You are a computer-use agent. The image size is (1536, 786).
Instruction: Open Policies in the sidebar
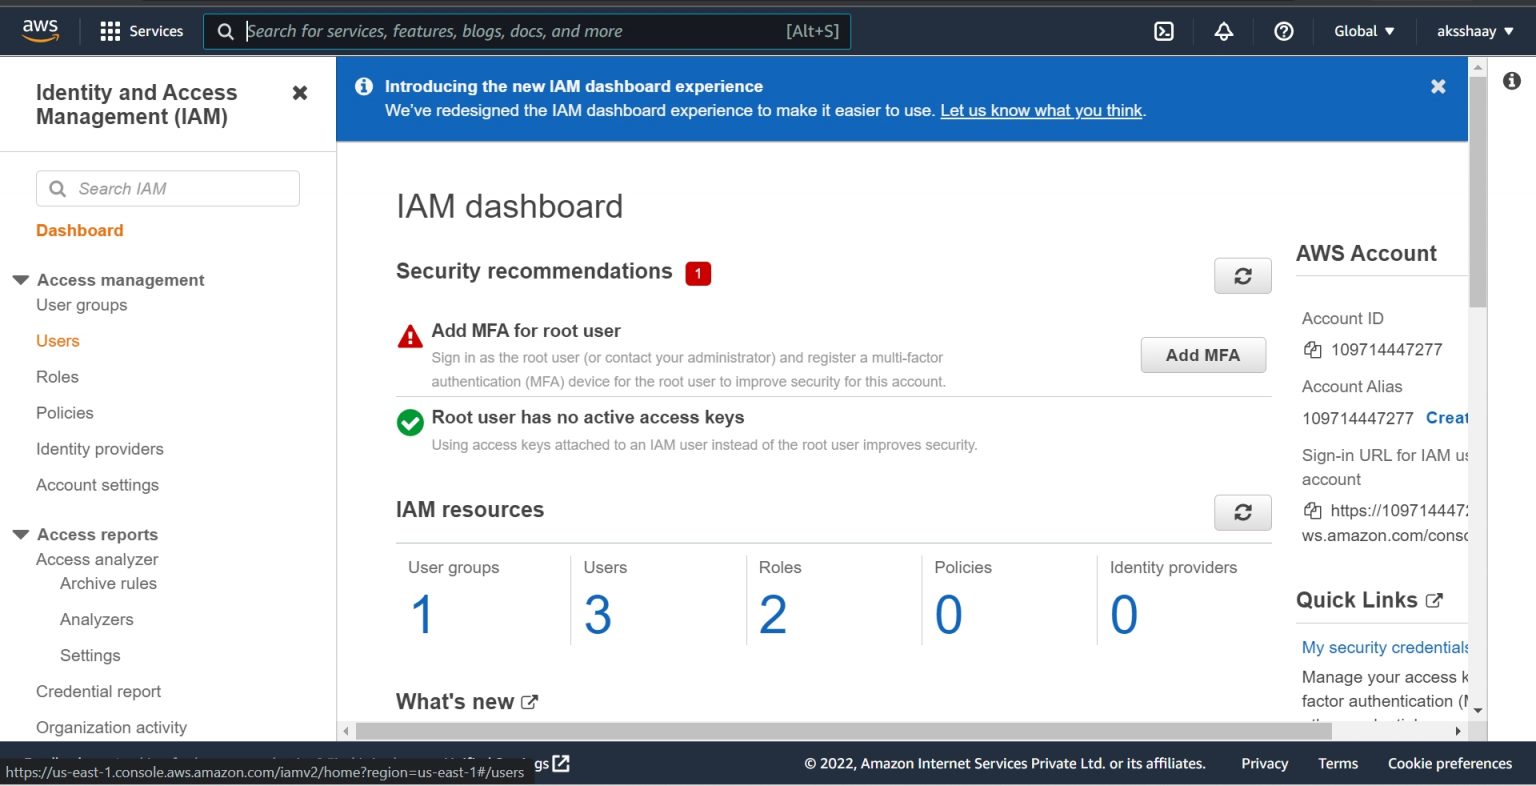click(65, 413)
